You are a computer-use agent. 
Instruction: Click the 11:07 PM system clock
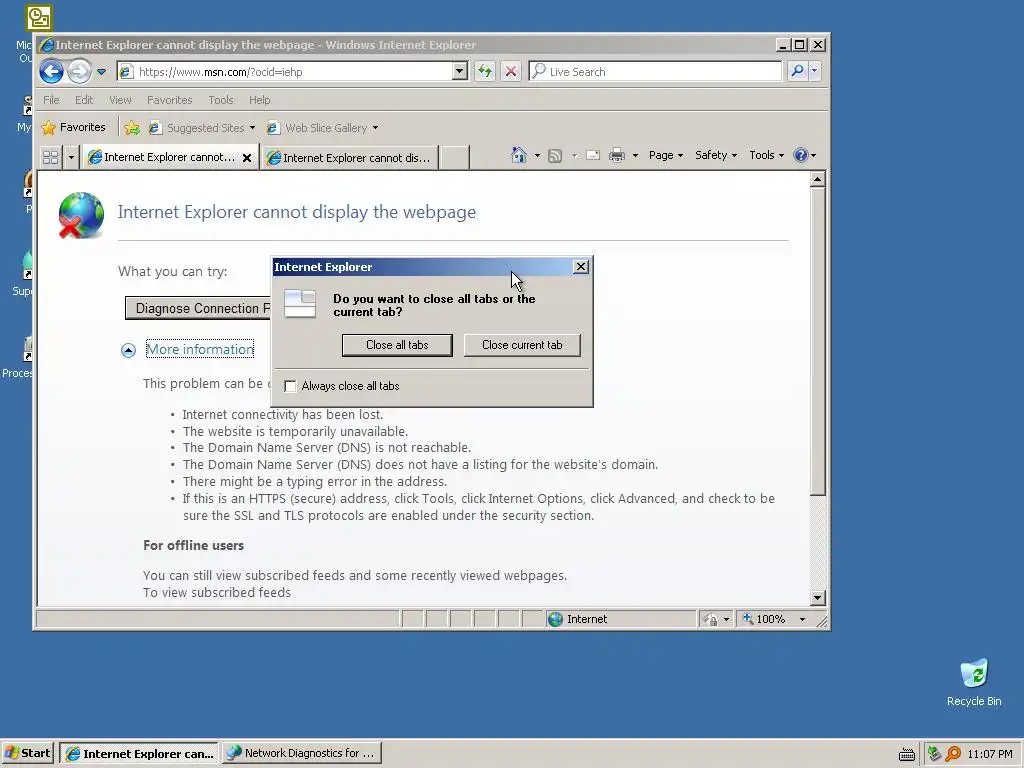(x=989, y=754)
